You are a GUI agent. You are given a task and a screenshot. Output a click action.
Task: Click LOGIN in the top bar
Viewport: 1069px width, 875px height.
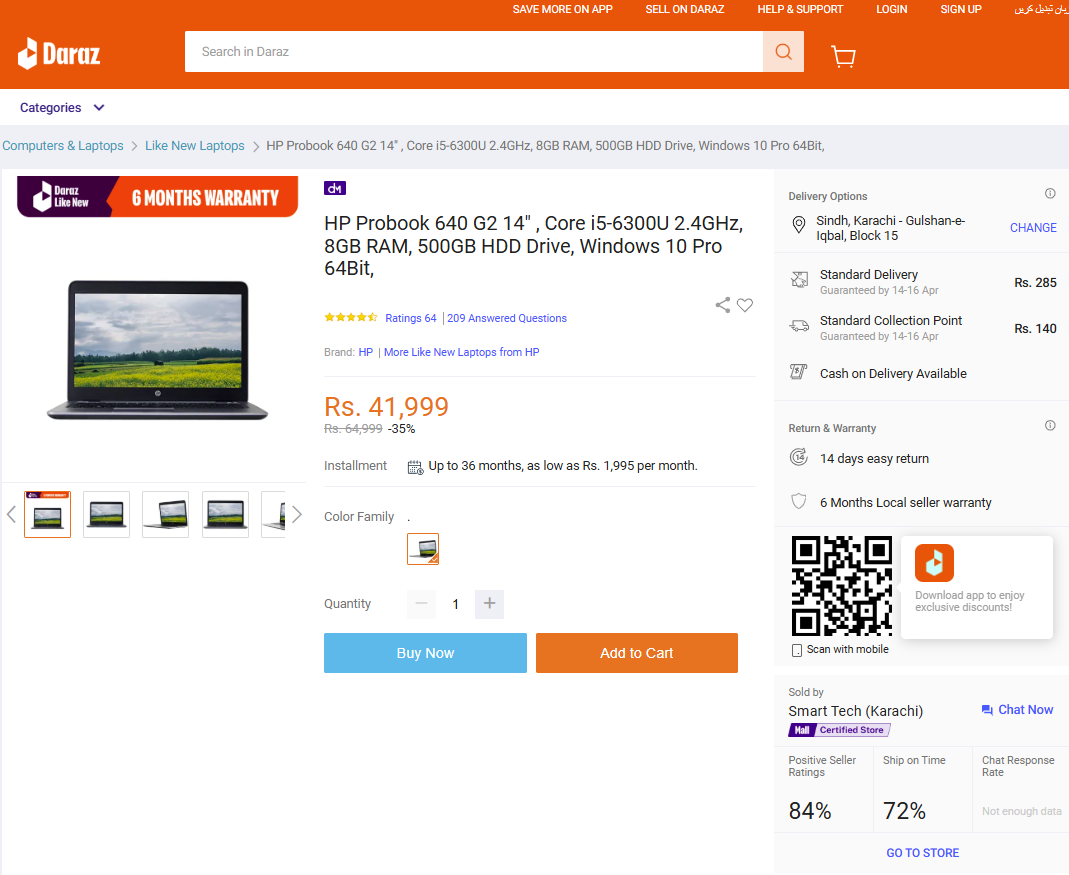[892, 10]
